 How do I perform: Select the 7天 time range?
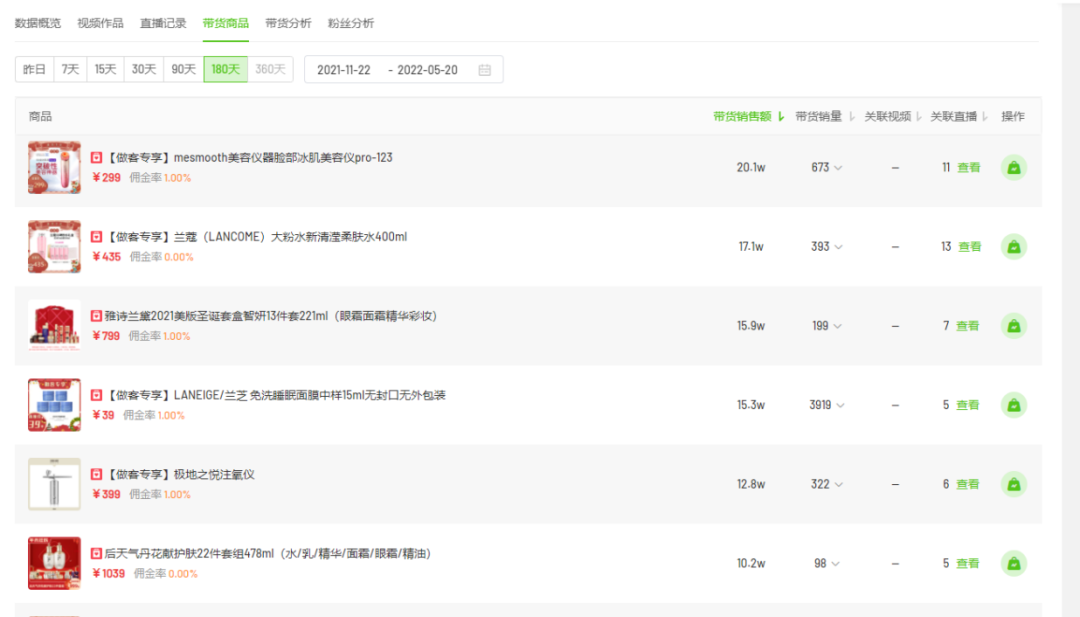click(x=70, y=70)
